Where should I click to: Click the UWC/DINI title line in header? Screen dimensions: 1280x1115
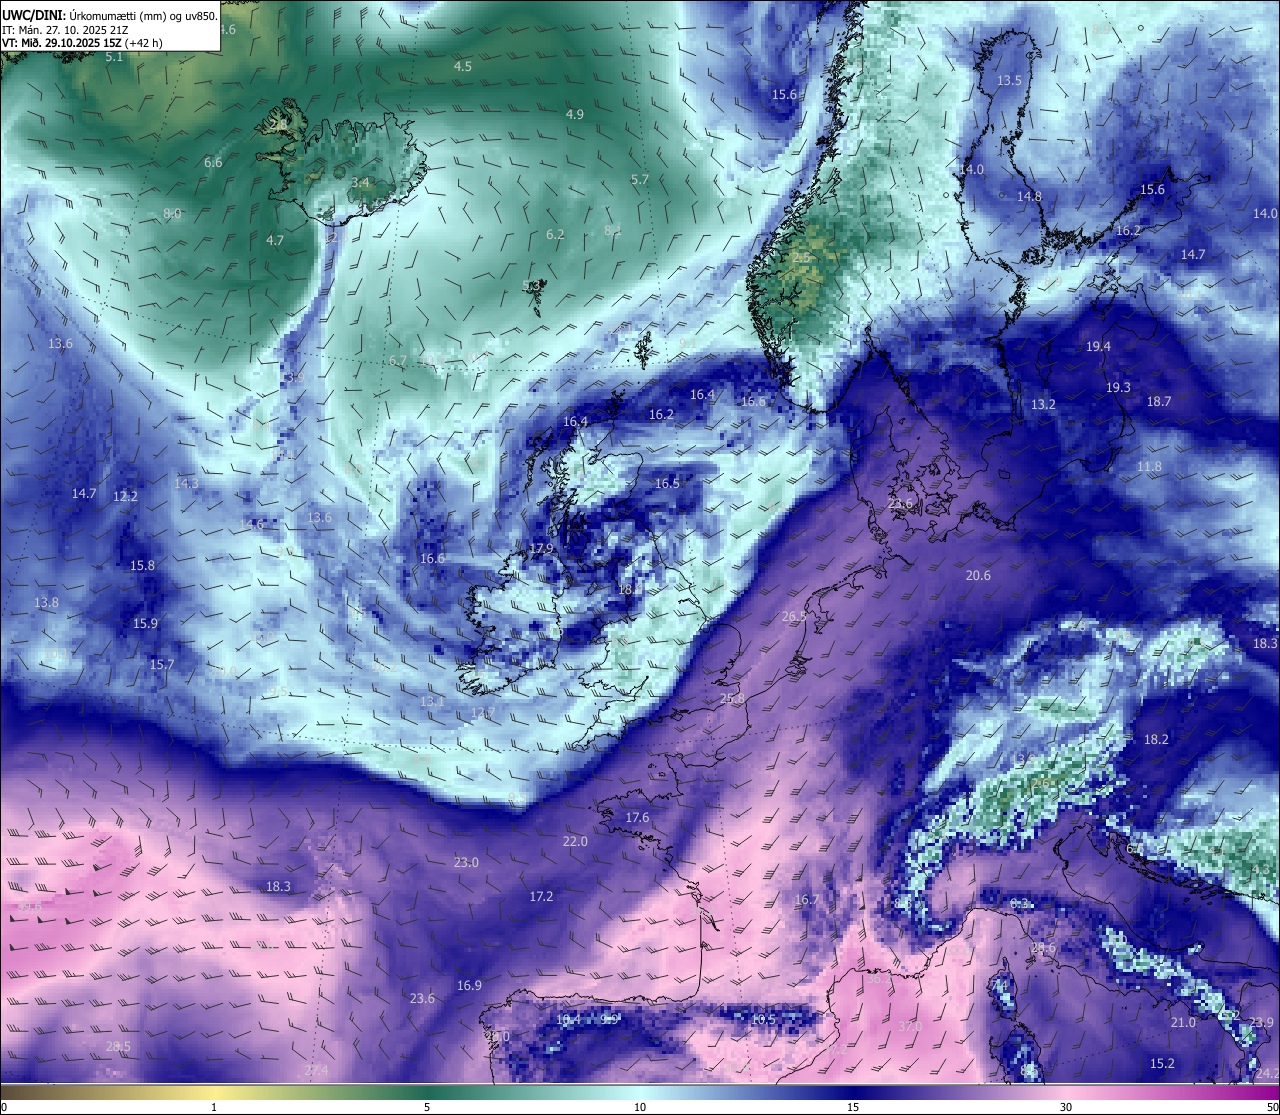[109, 16]
